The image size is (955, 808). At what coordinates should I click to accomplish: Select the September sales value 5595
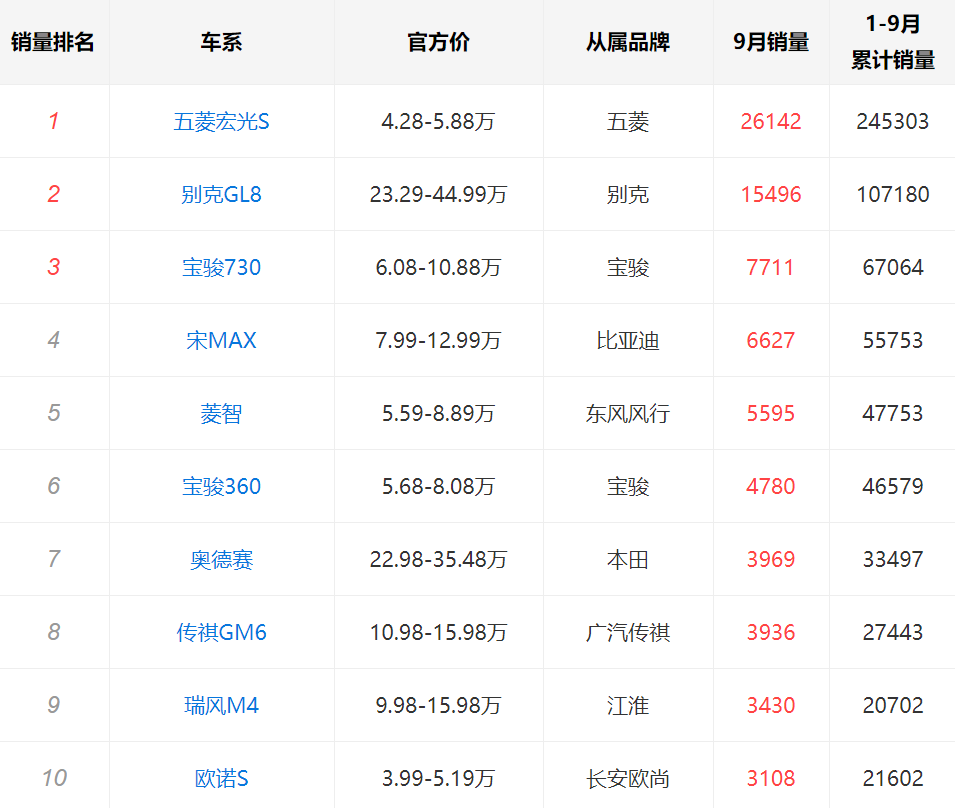coord(771,413)
